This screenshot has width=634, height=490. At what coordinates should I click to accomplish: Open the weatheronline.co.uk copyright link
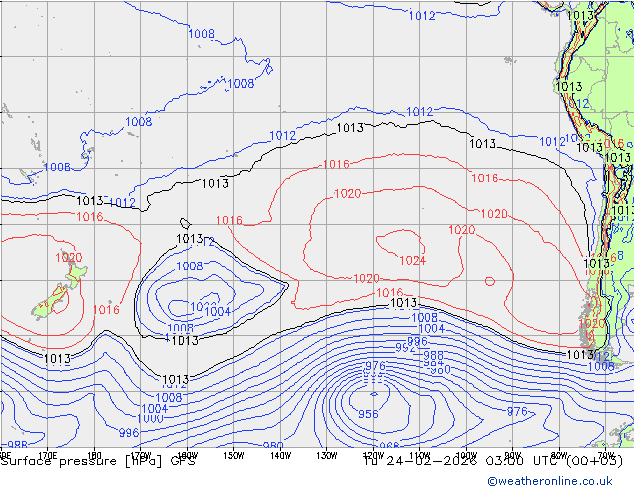(549, 481)
